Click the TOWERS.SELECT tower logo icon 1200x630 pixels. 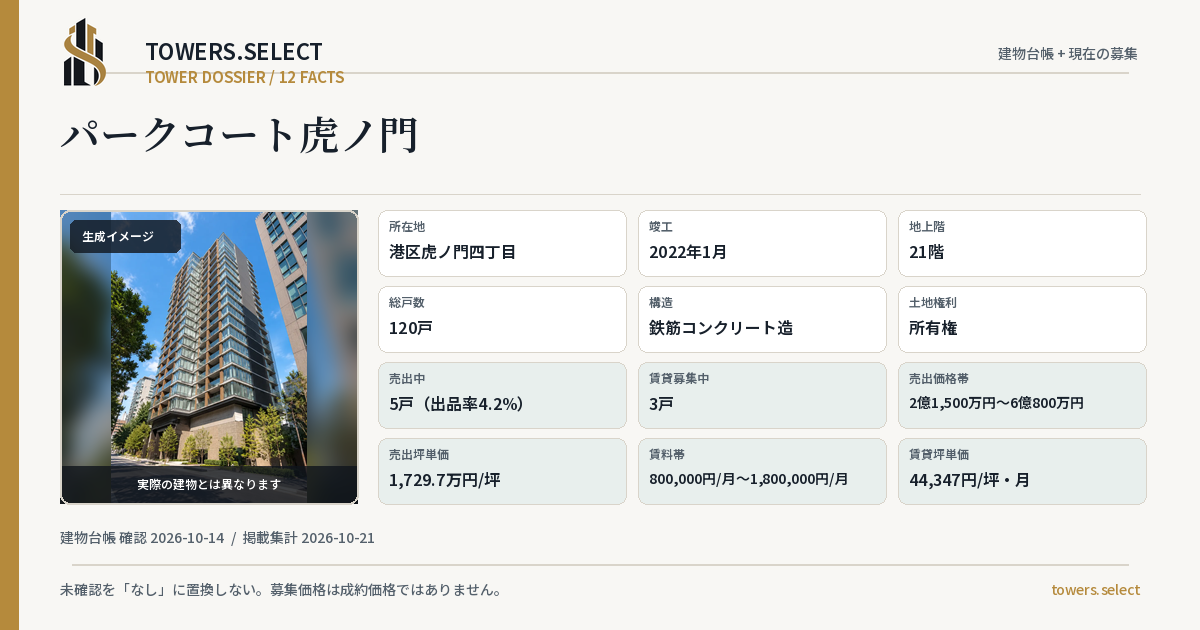85,52
